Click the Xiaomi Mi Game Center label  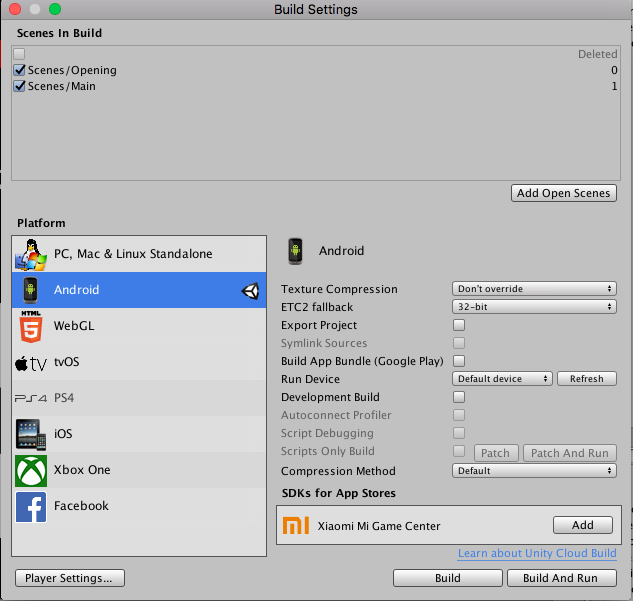[379, 526]
